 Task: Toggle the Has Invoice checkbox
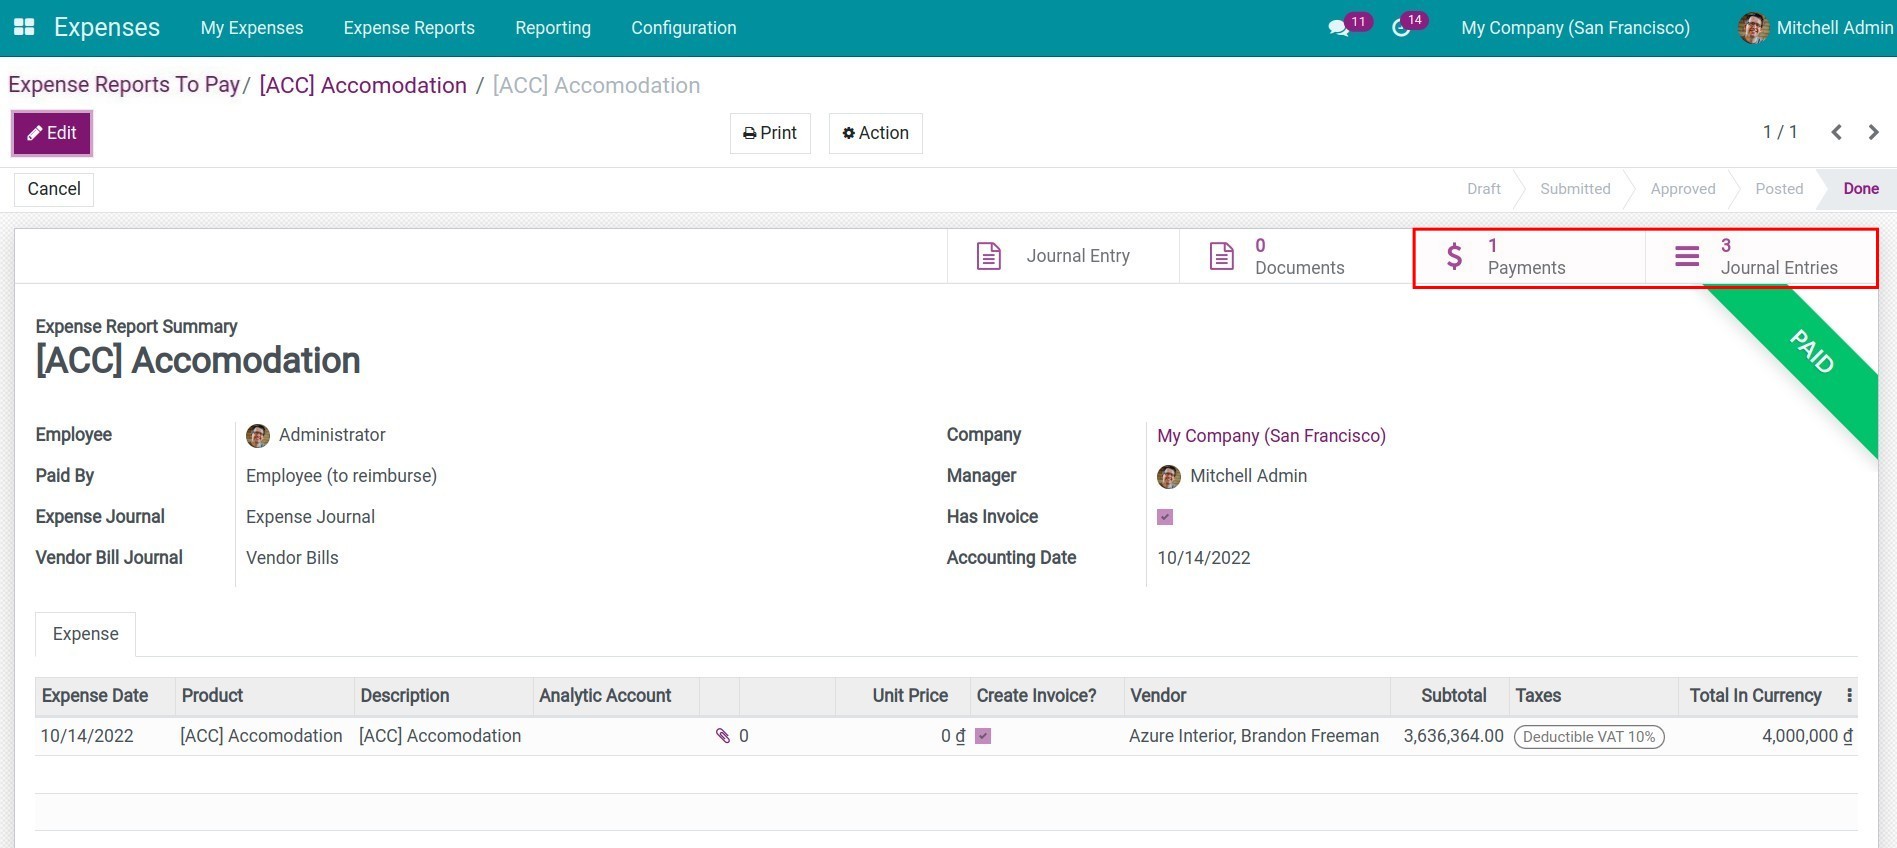[x=1165, y=517]
